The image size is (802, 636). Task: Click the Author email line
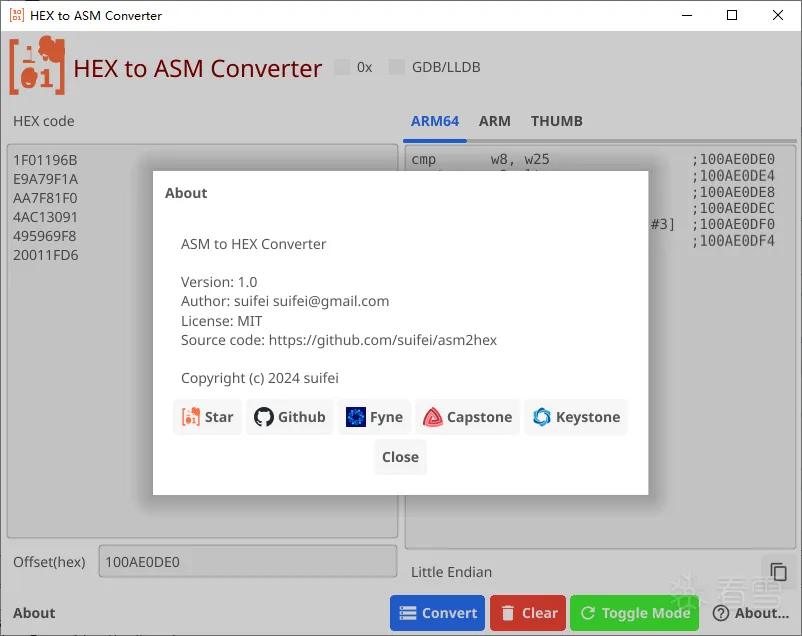point(285,301)
